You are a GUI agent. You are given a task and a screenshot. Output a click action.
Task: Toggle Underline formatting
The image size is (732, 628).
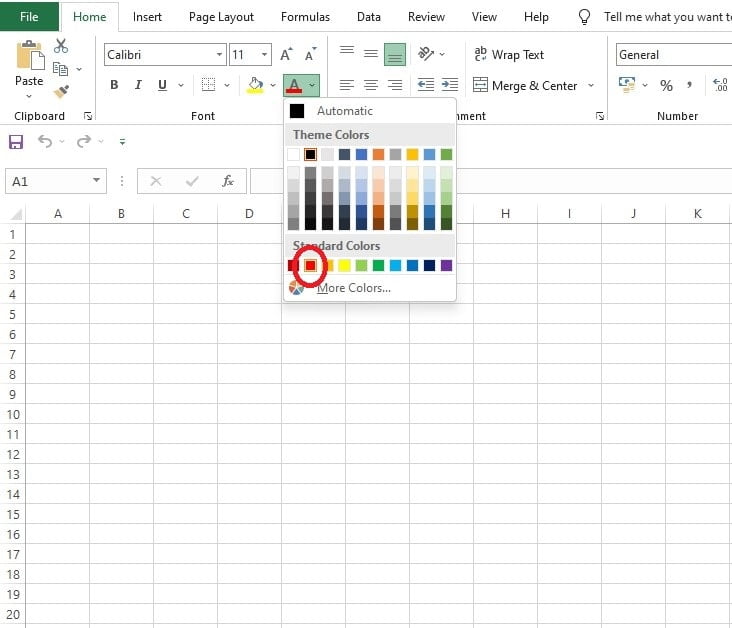162,85
